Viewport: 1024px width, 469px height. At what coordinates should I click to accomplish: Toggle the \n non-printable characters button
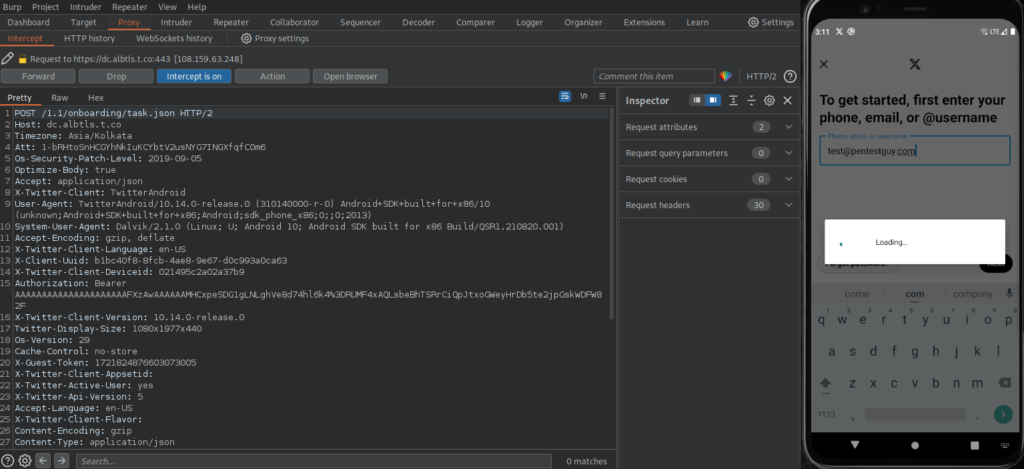pos(584,97)
